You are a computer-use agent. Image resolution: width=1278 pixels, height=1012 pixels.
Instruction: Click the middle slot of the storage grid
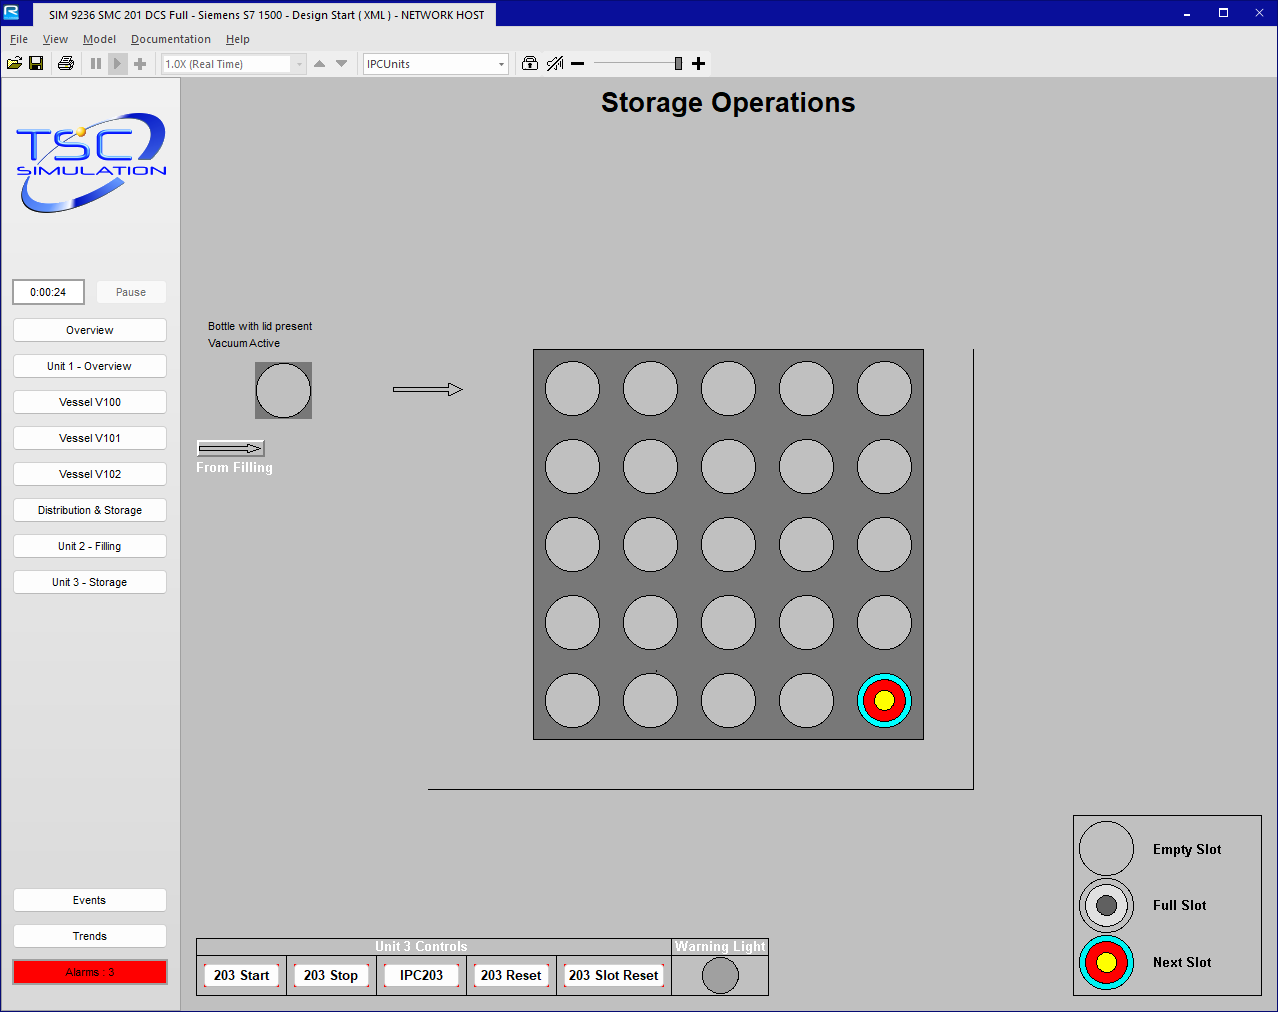click(728, 544)
